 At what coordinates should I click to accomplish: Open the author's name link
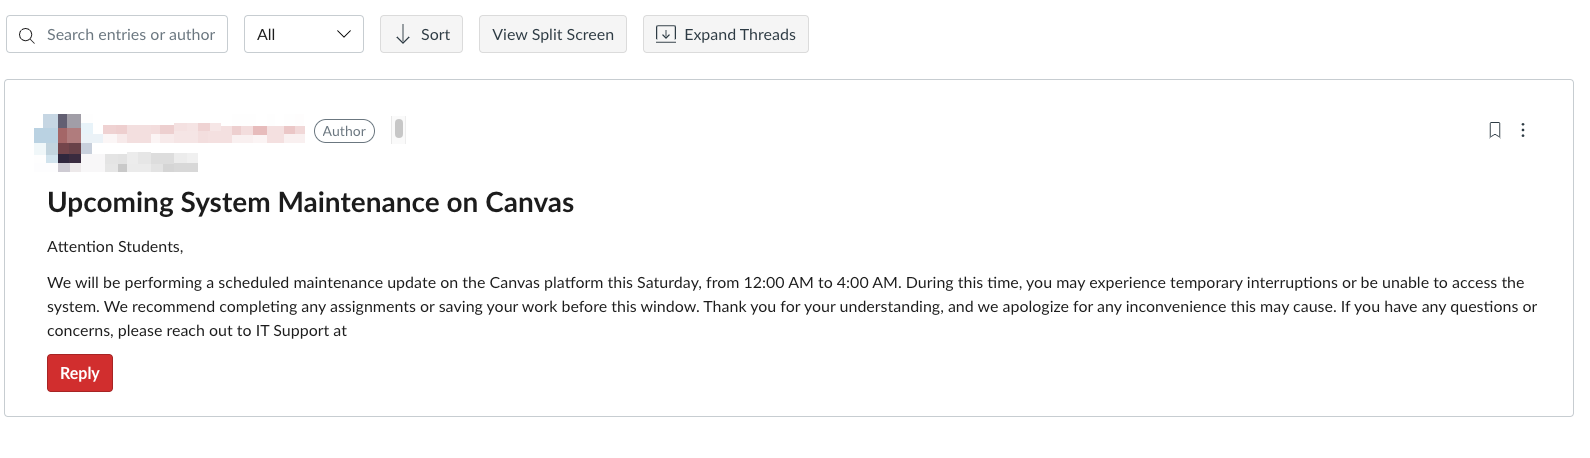tap(204, 130)
